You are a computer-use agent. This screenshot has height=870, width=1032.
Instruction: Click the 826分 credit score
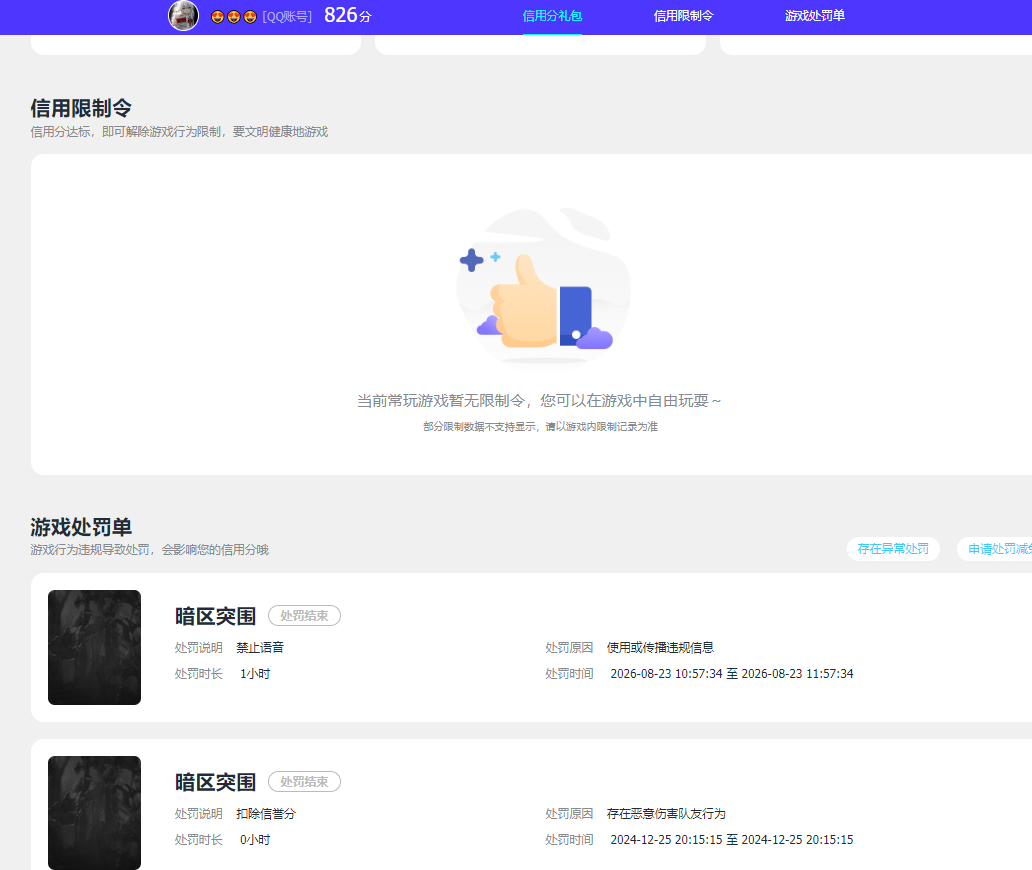[348, 15]
